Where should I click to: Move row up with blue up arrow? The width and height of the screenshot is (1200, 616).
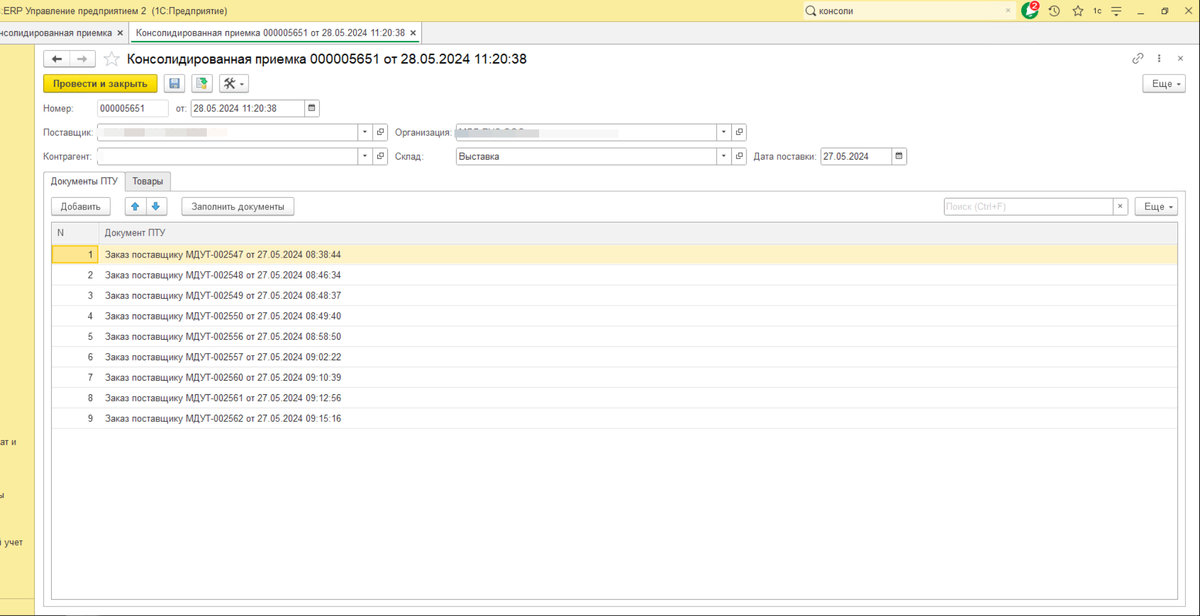click(x=135, y=206)
